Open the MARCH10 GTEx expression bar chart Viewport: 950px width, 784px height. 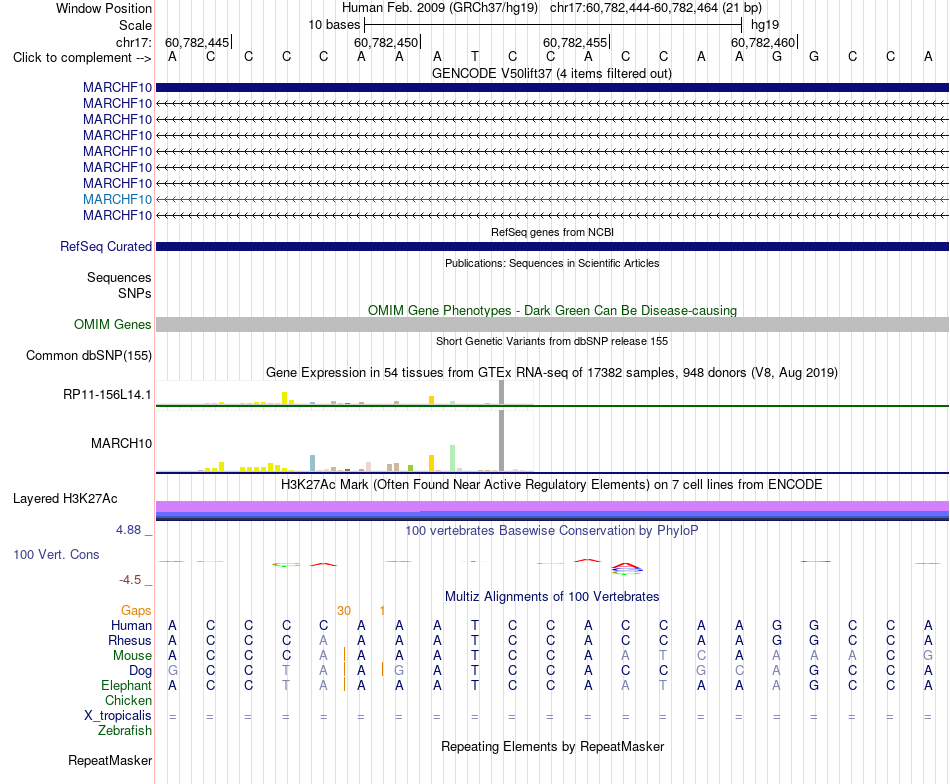345,442
